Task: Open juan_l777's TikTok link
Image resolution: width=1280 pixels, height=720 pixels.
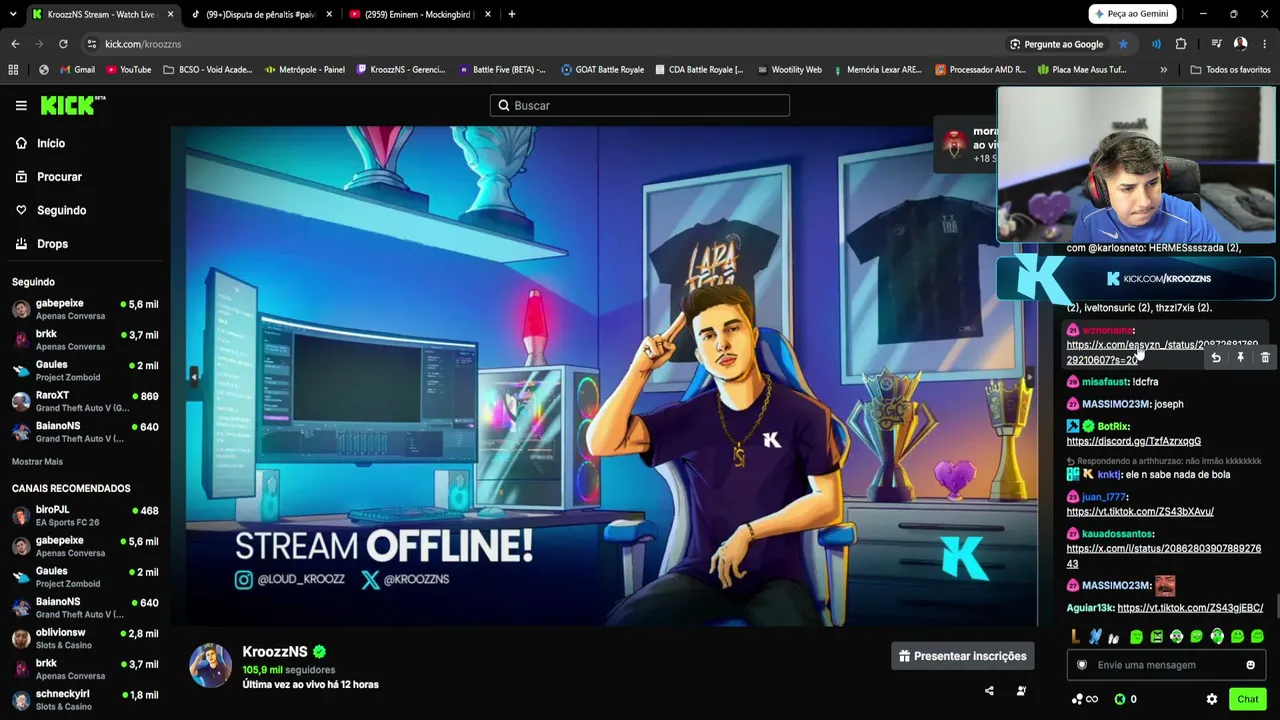Action: [1140, 511]
